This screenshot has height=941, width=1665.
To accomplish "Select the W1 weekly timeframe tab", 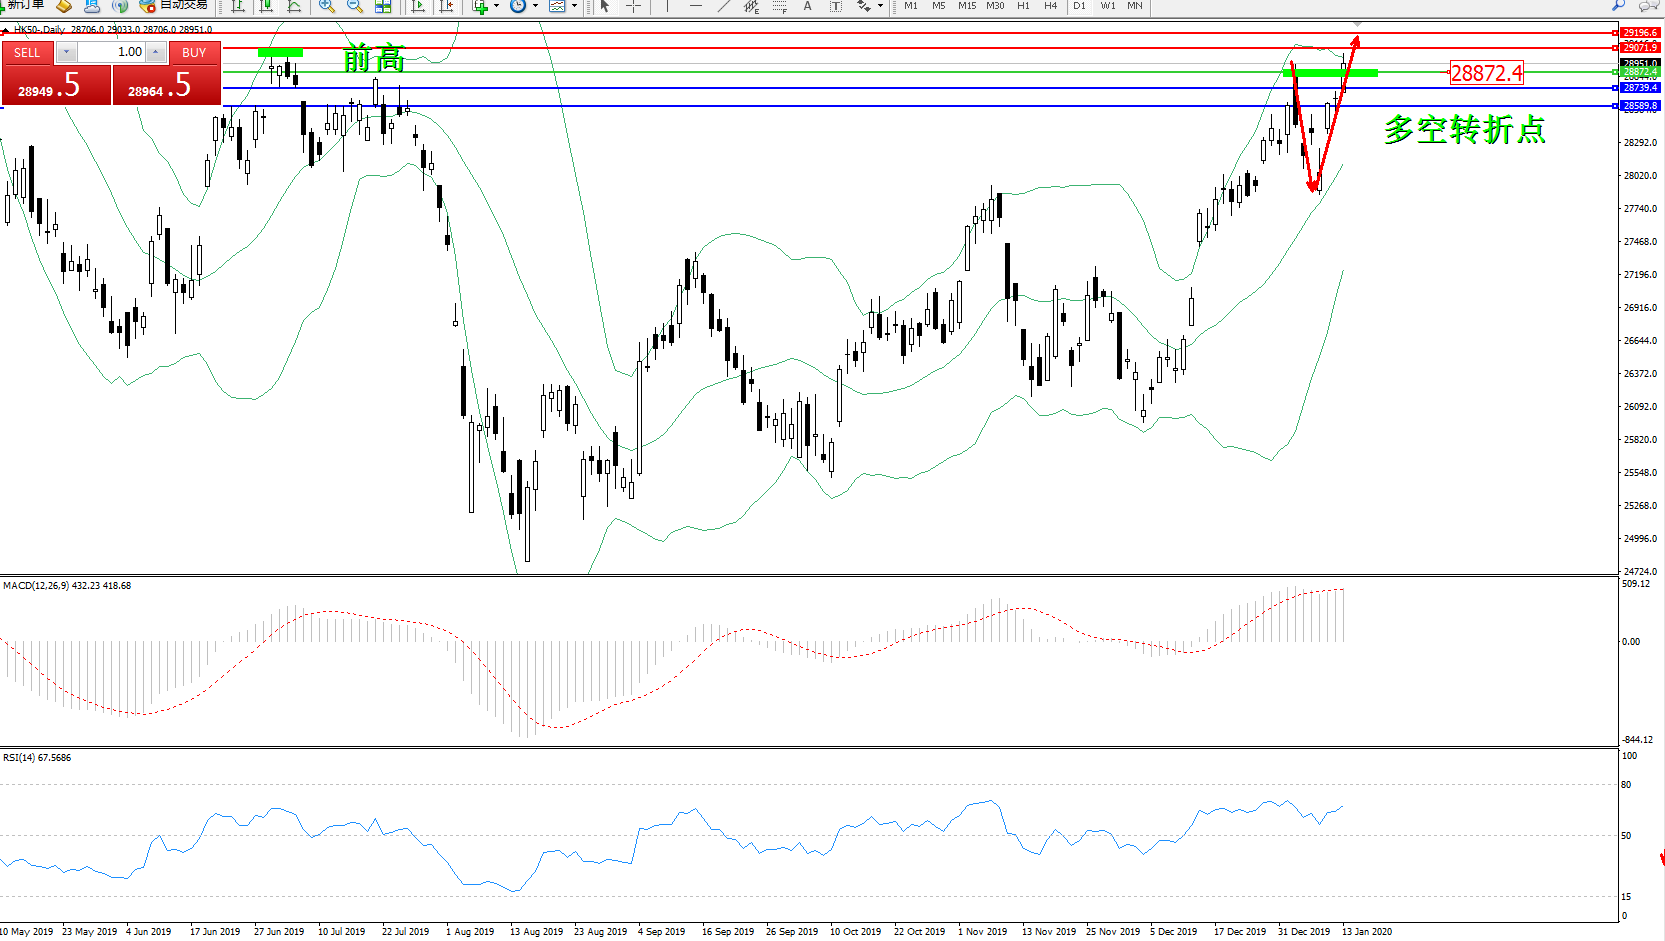I will (1108, 6).
